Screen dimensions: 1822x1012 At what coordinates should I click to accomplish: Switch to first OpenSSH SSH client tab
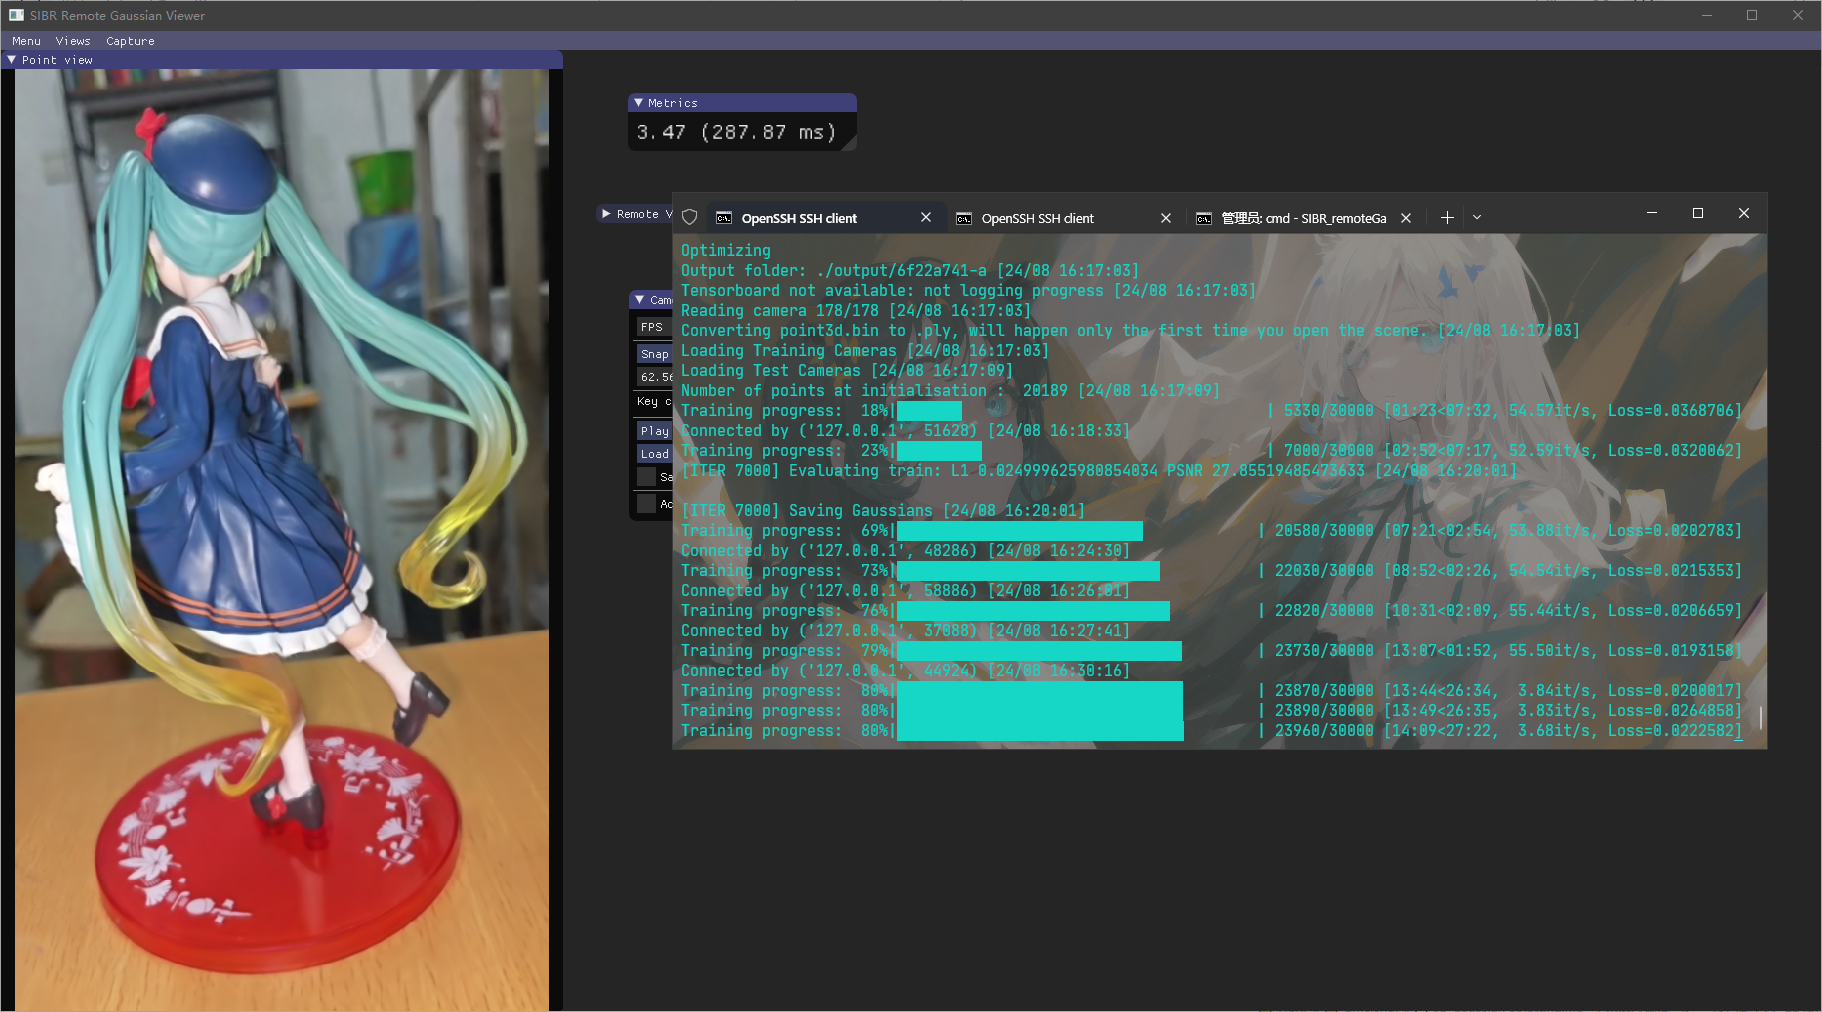[x=825, y=218]
